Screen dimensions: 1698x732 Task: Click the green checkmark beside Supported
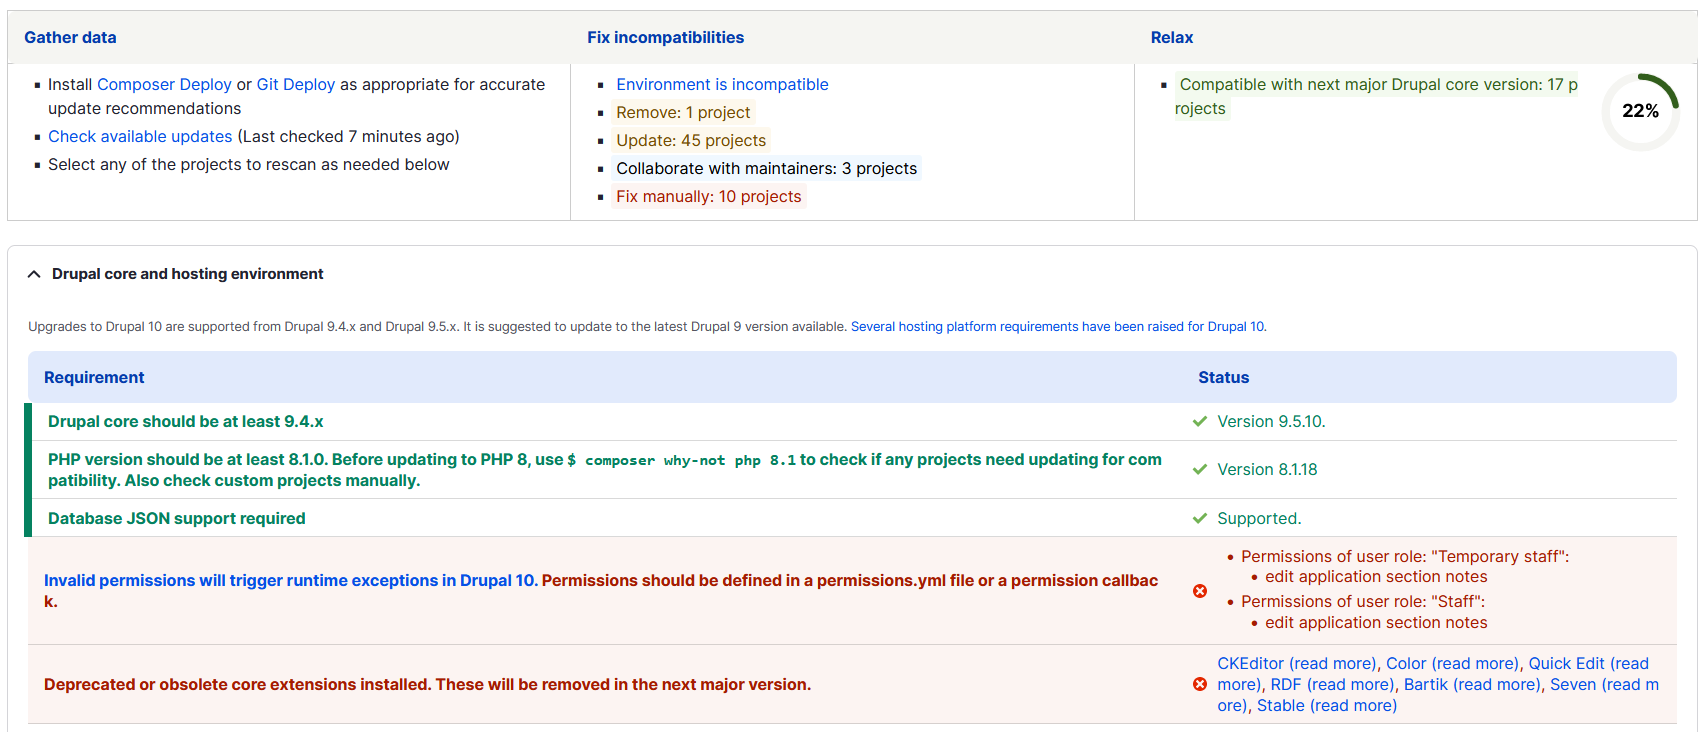pyautogui.click(x=1200, y=519)
